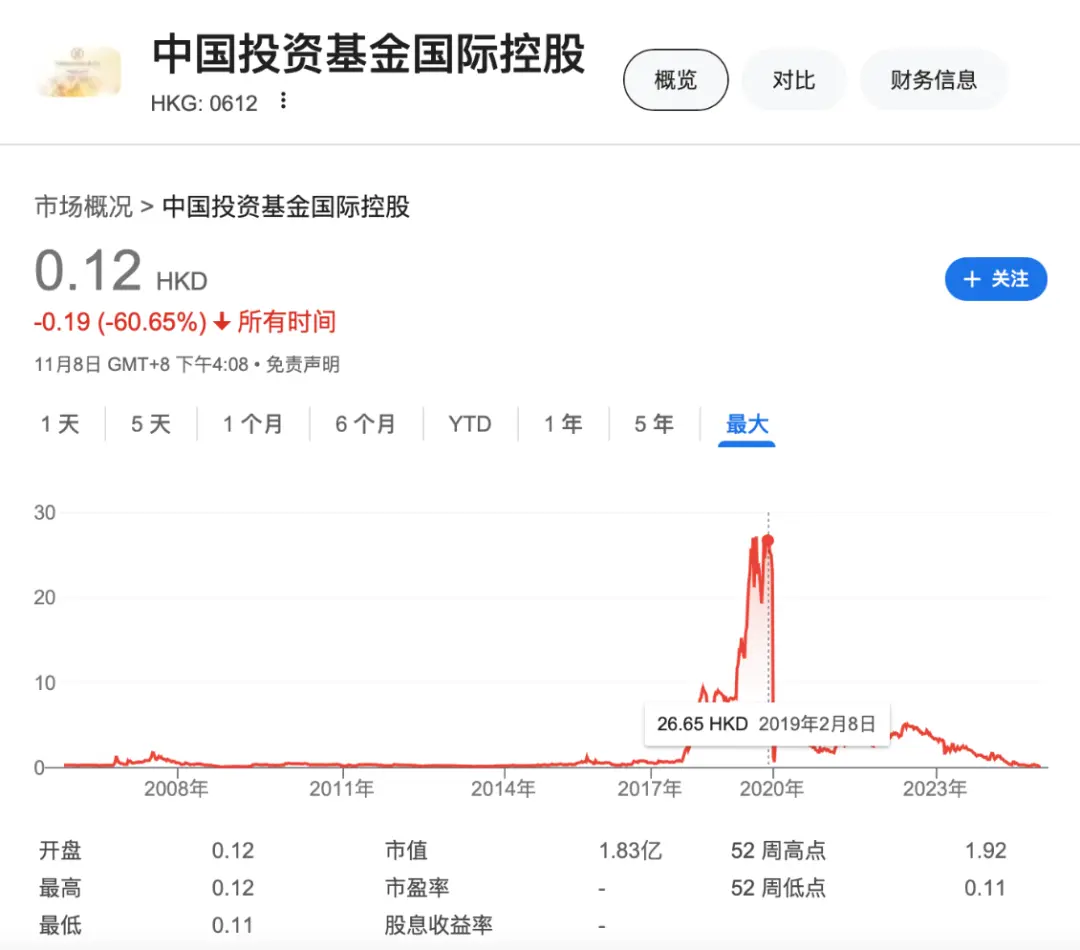Click the company logo thumbnail
Image resolution: width=1080 pixels, height=950 pixels.
(78, 73)
